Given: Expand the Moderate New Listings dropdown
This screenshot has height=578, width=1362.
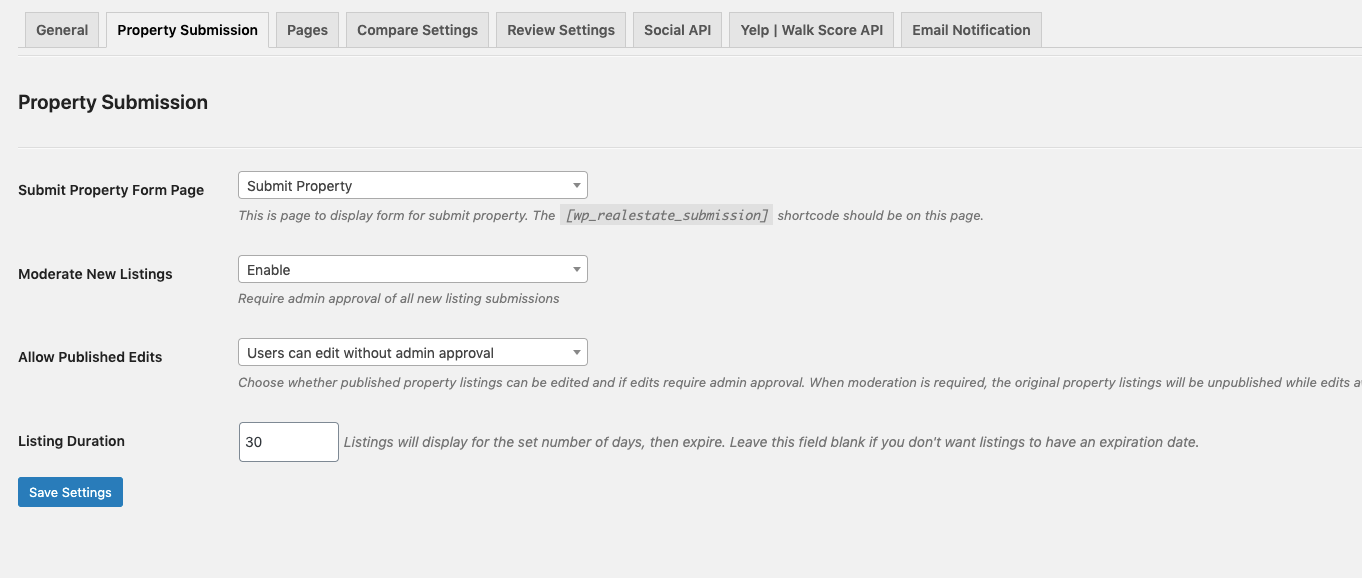Looking at the screenshot, I should (x=412, y=269).
